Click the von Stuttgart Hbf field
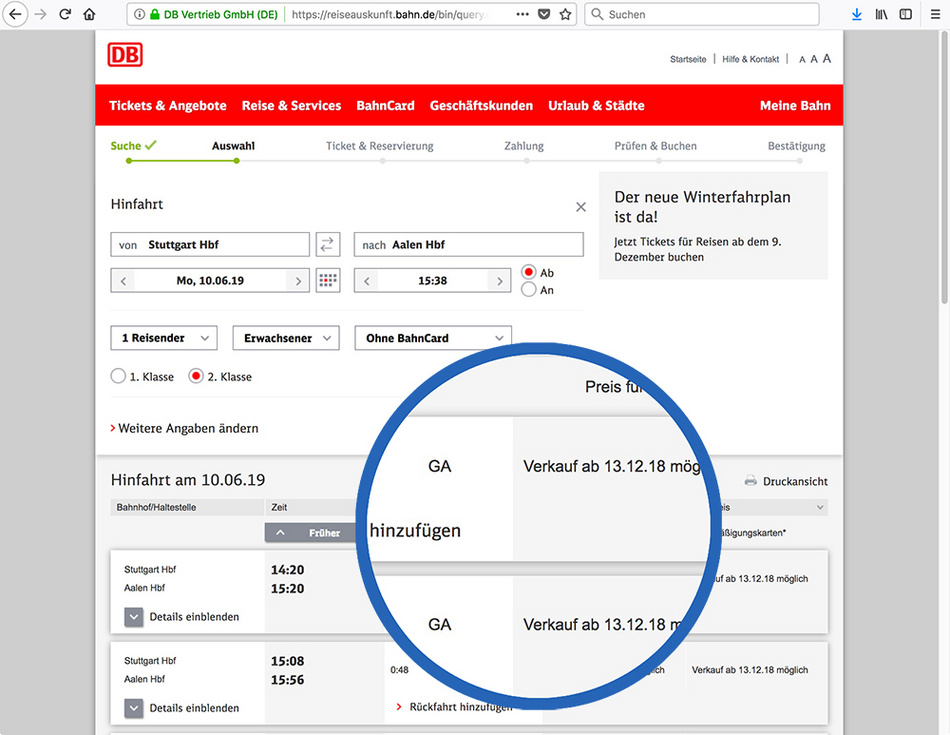This screenshot has height=735, width=950. click(x=210, y=244)
